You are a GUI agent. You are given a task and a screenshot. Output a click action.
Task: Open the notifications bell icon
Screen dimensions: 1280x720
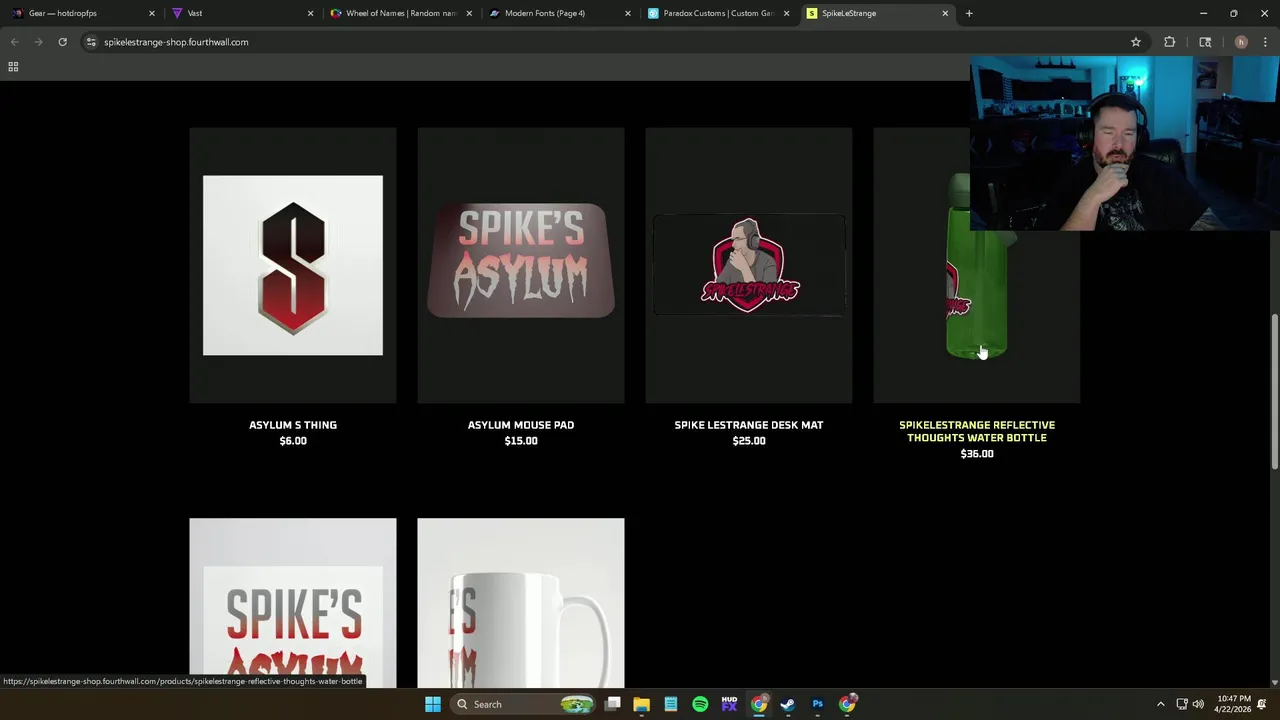[x=1262, y=704]
